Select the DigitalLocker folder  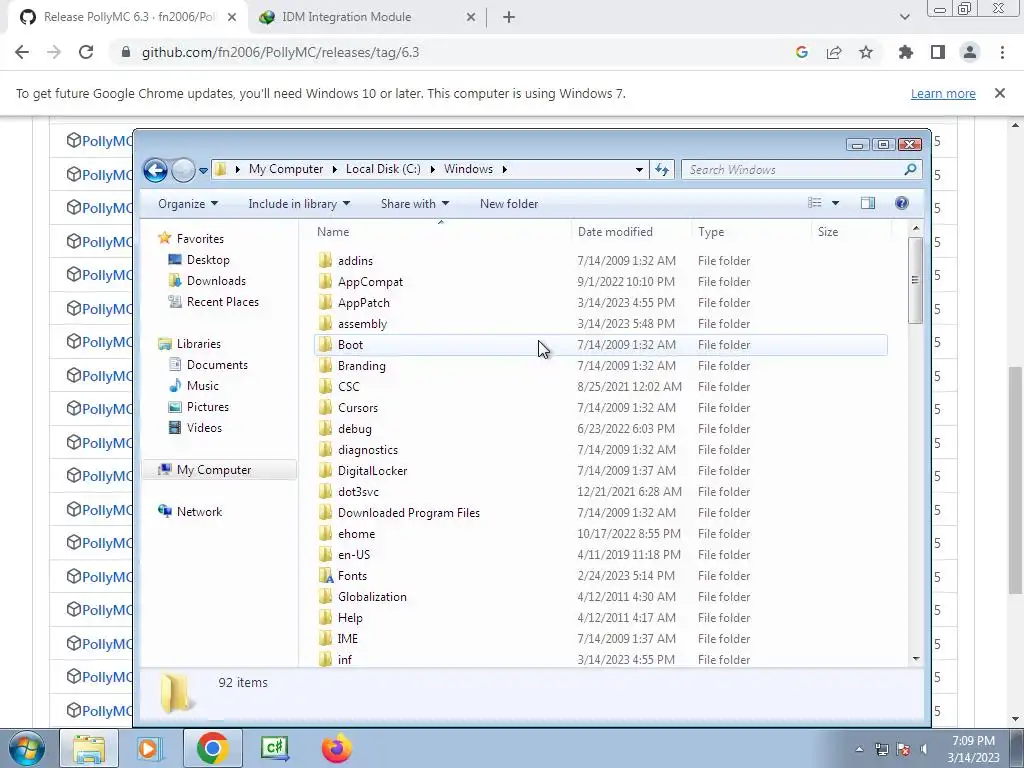pyautogui.click(x=372, y=470)
